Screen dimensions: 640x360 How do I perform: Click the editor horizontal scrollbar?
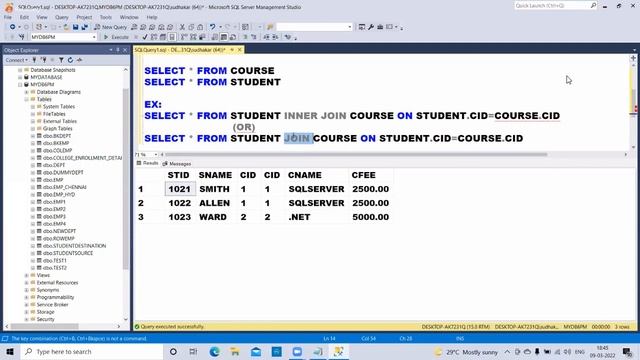click(356, 155)
